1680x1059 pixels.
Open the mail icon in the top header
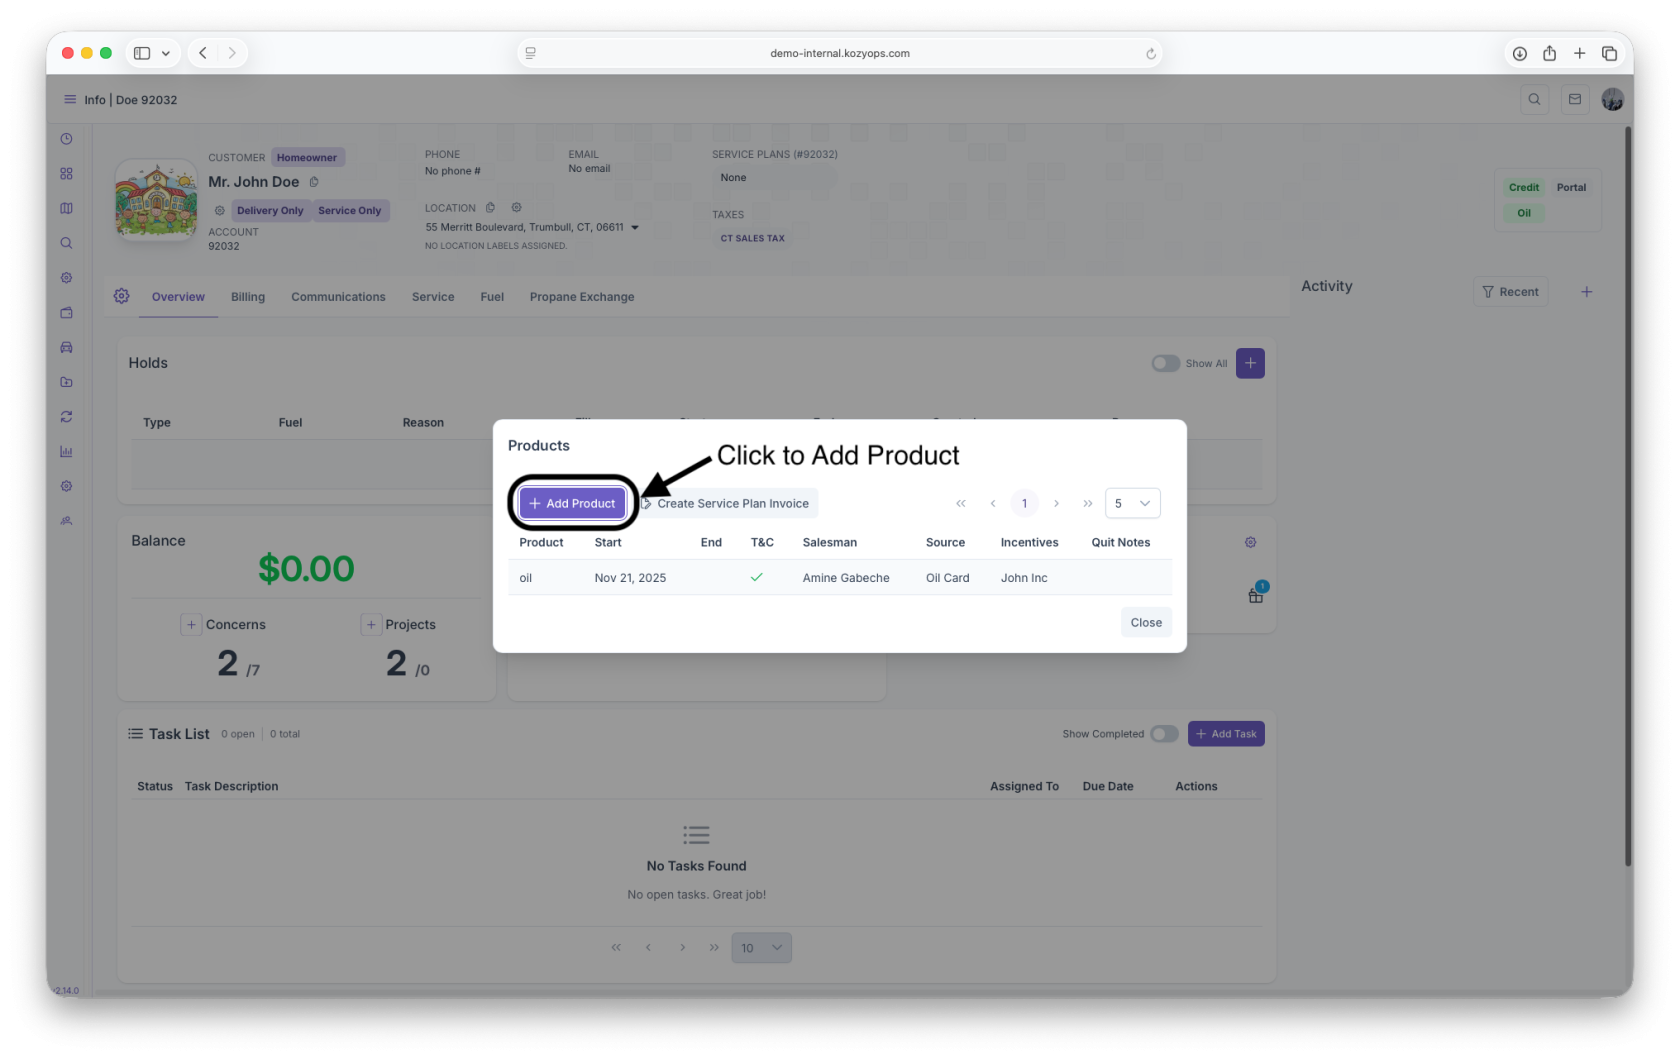(x=1575, y=99)
